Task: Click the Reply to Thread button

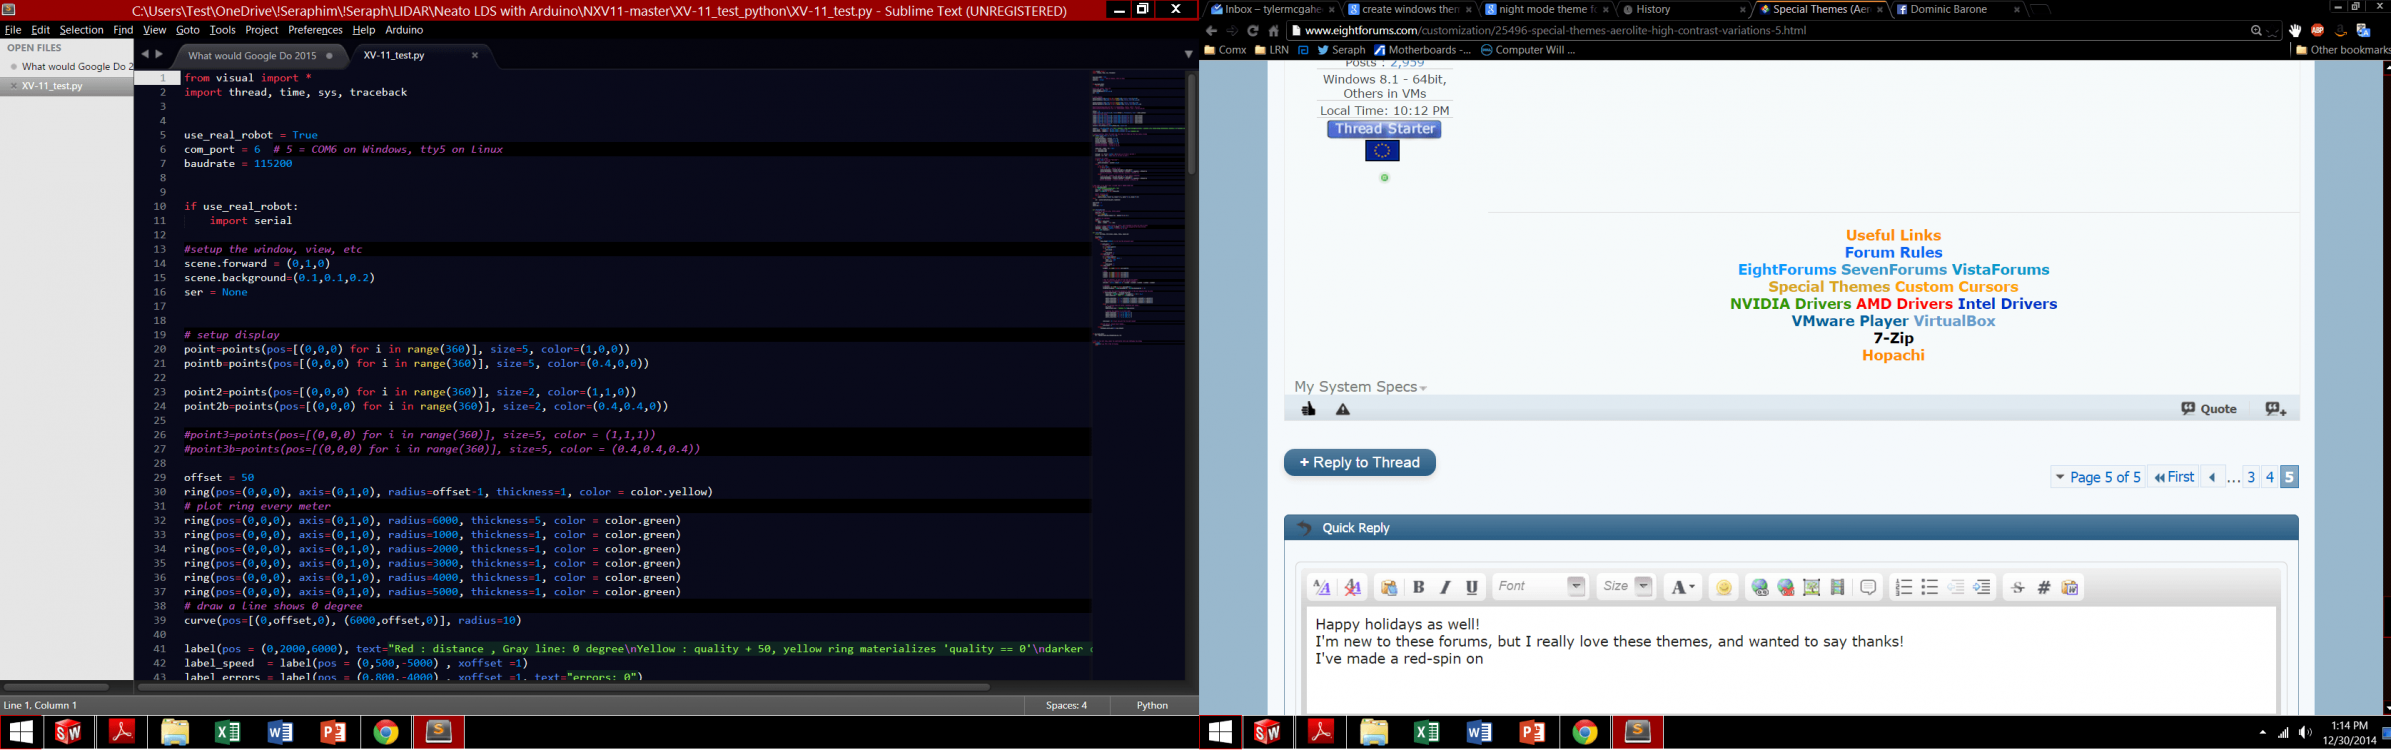Action: tap(1359, 463)
